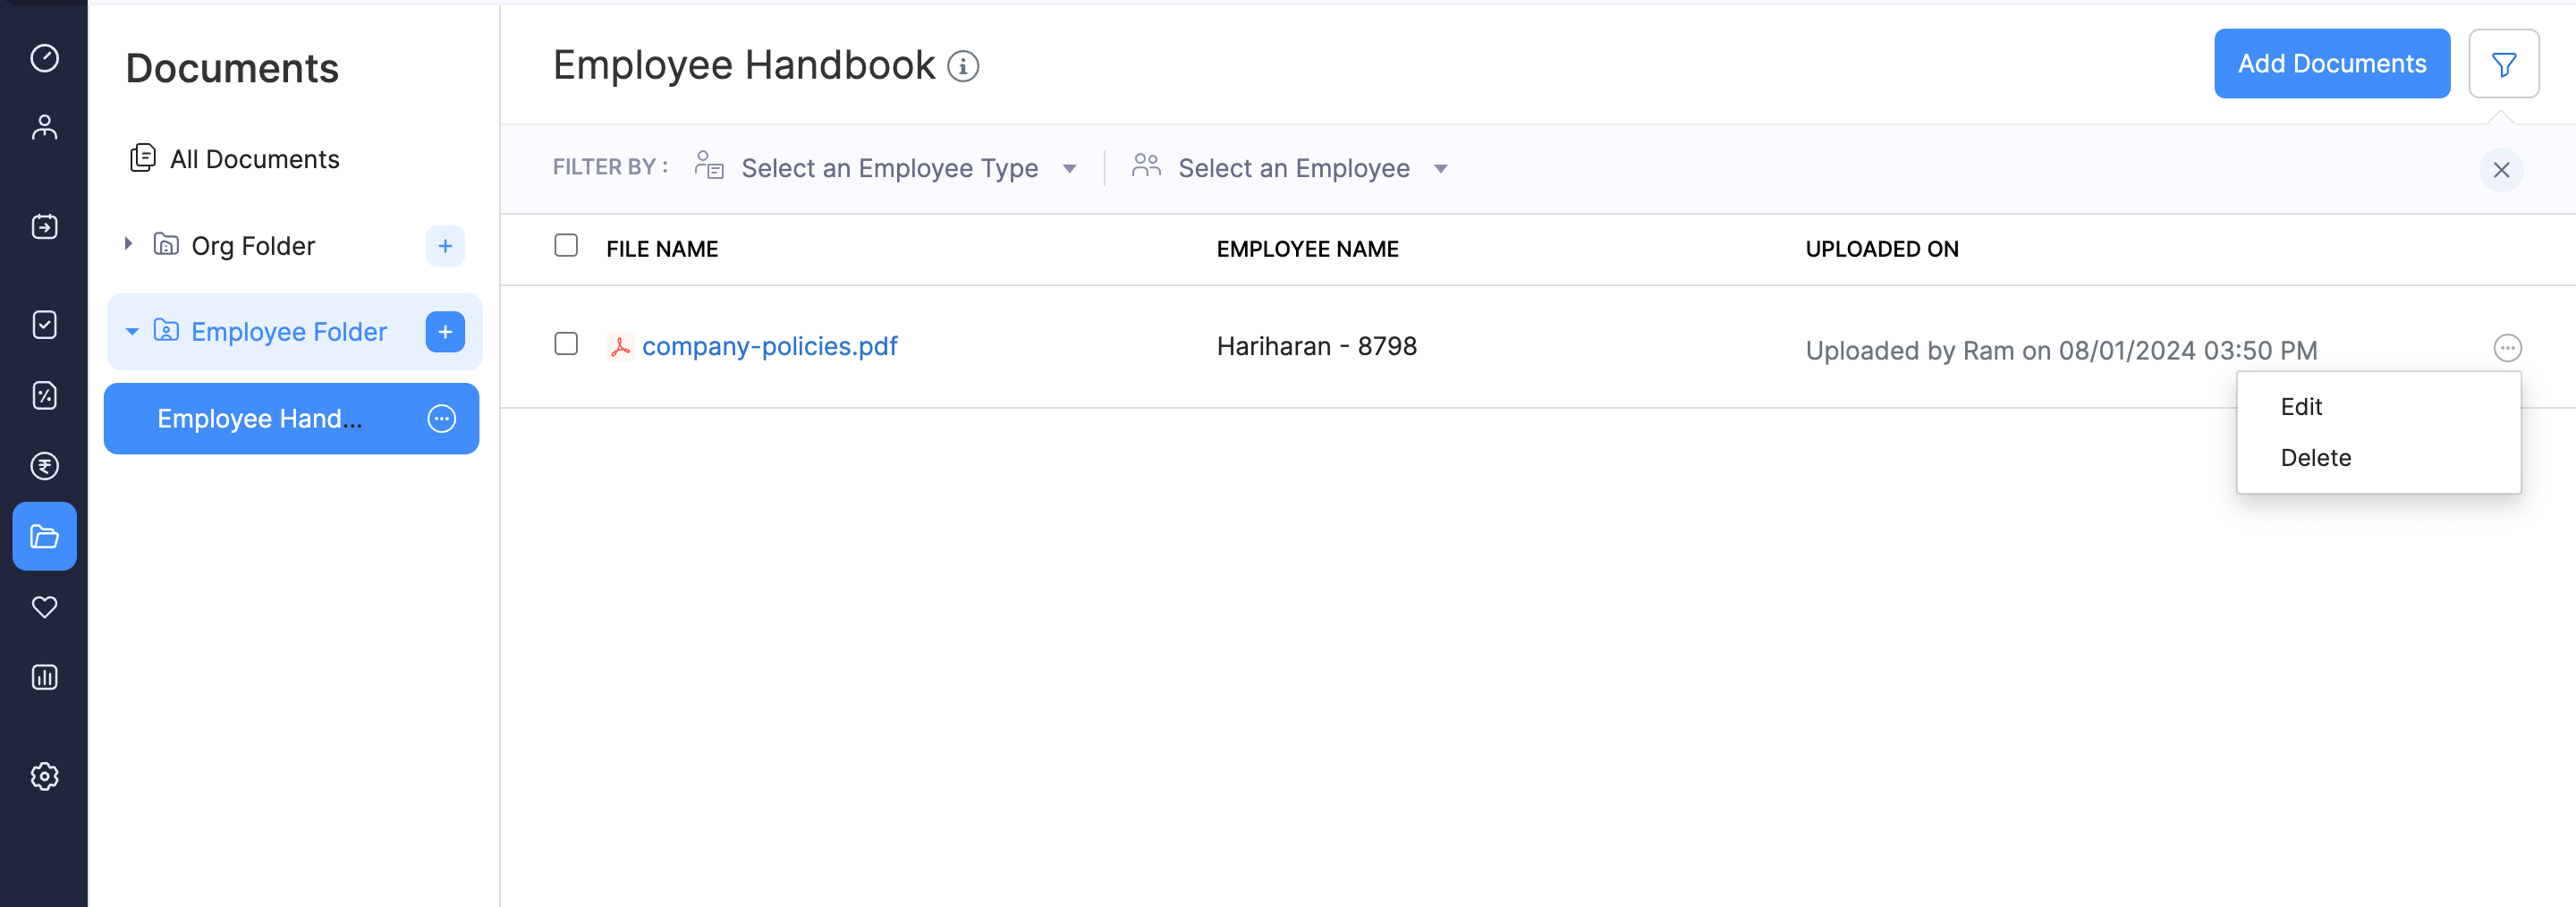
Task: Open the settings gear icon
Action: click(44, 776)
